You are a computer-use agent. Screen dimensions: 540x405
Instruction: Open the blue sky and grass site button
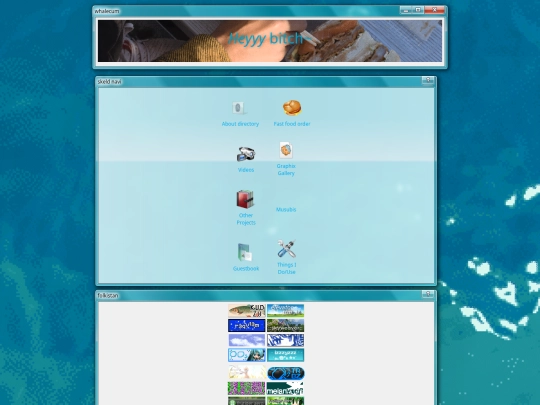tap(285, 311)
